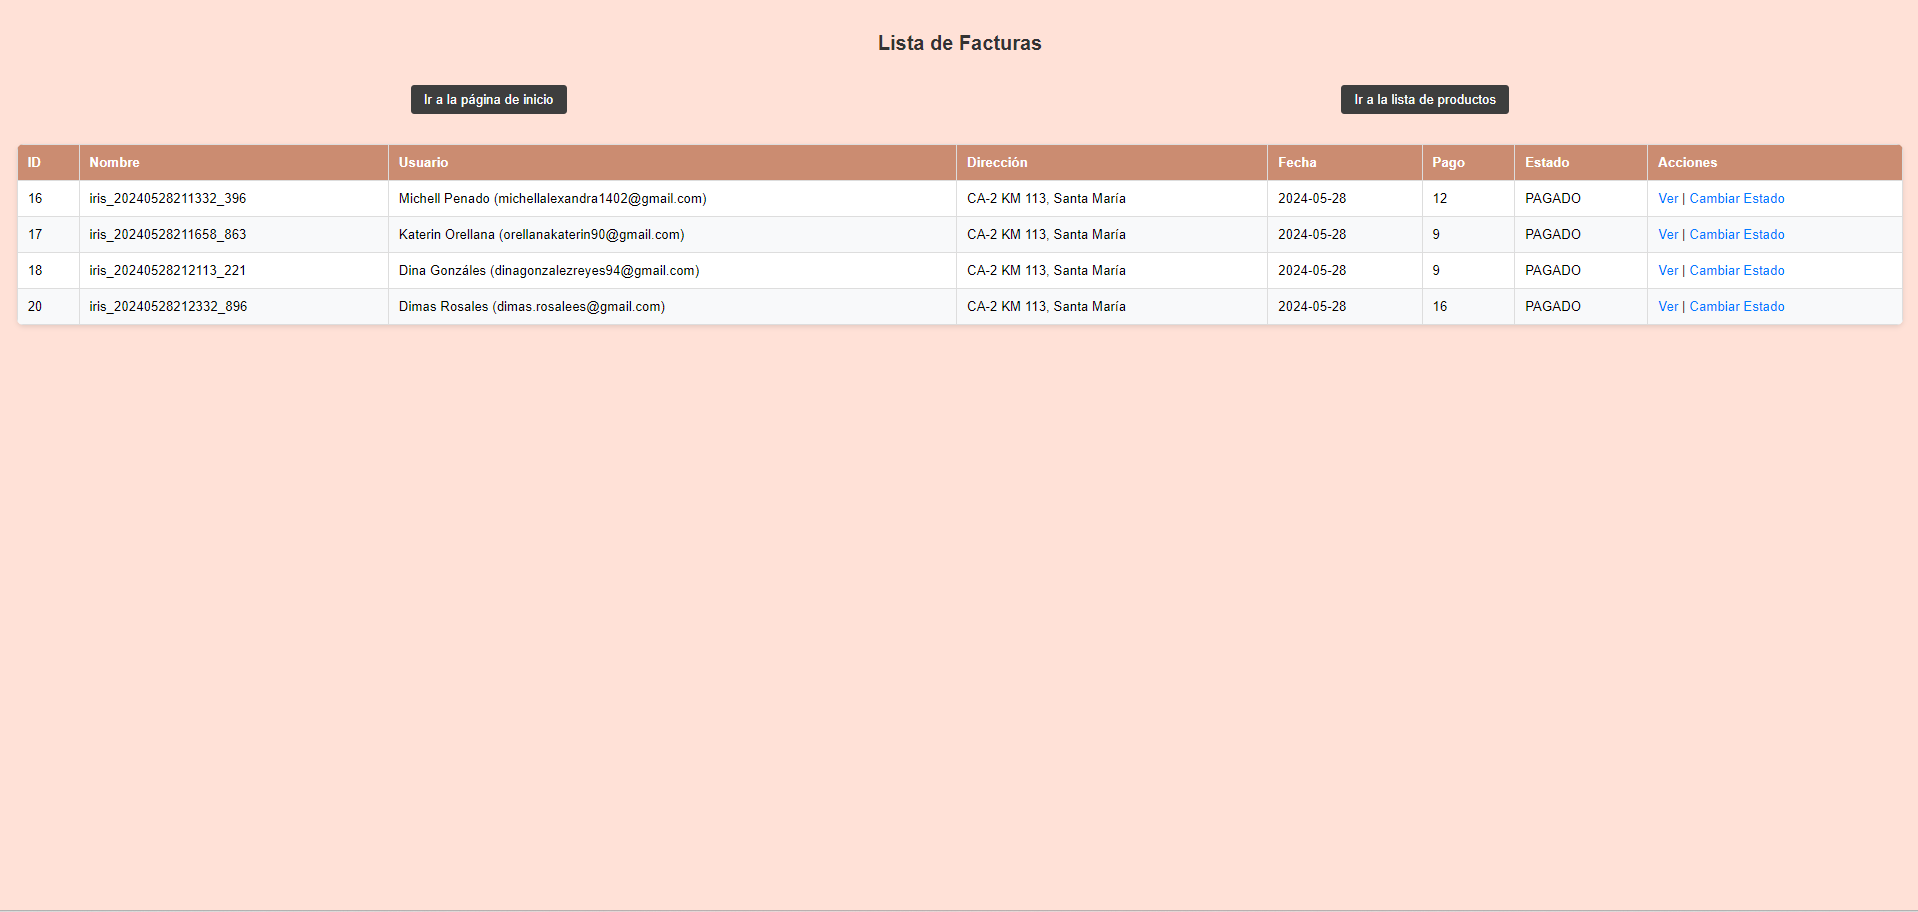Click the Fecha column header
The height and width of the screenshot is (912, 1918).
click(1297, 162)
